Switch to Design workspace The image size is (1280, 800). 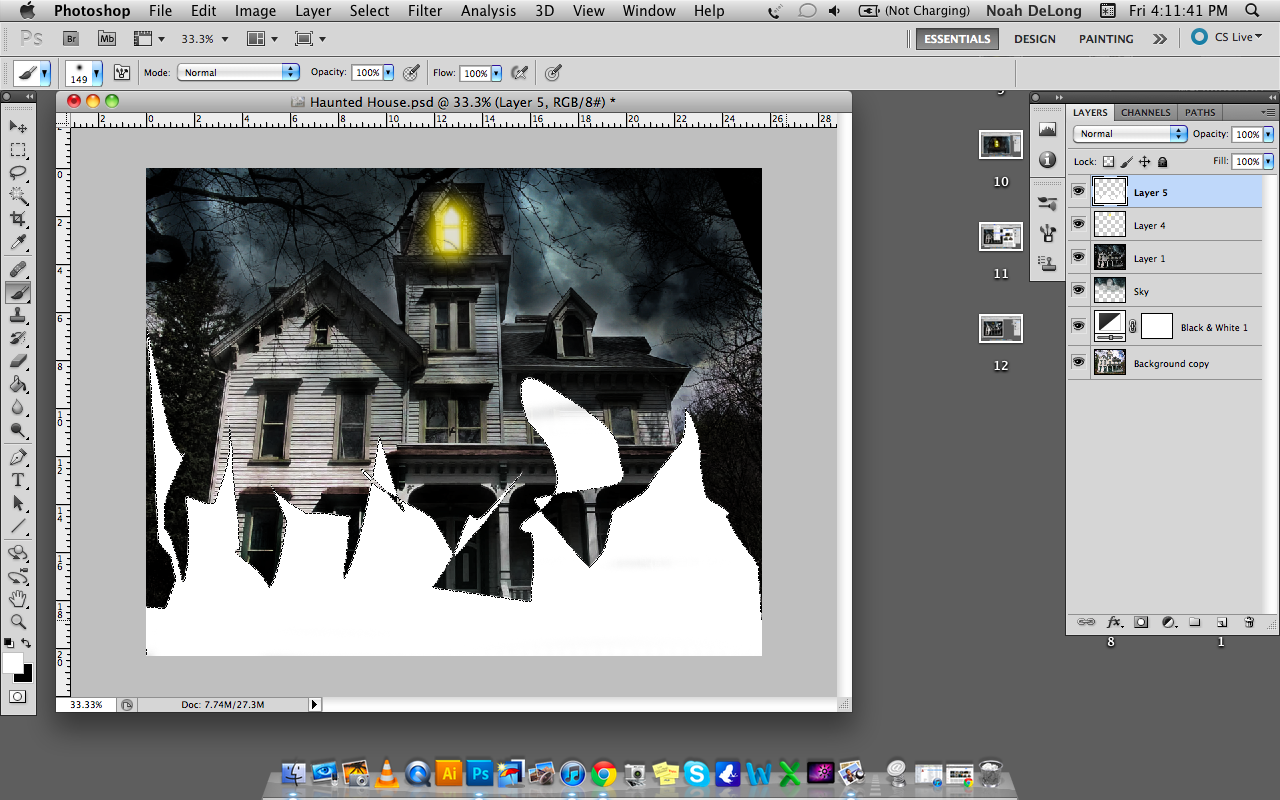[x=1034, y=39]
